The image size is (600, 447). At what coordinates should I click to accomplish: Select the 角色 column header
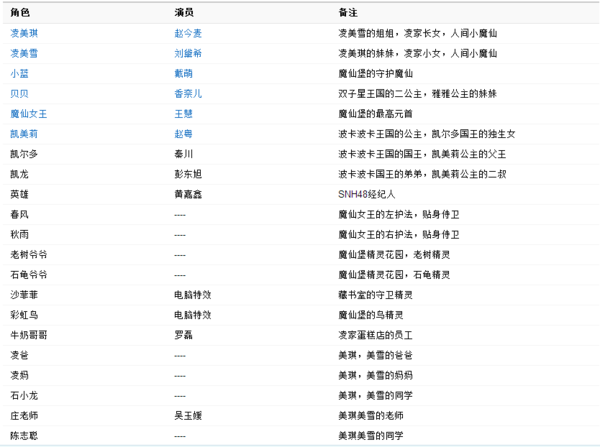tap(20, 13)
